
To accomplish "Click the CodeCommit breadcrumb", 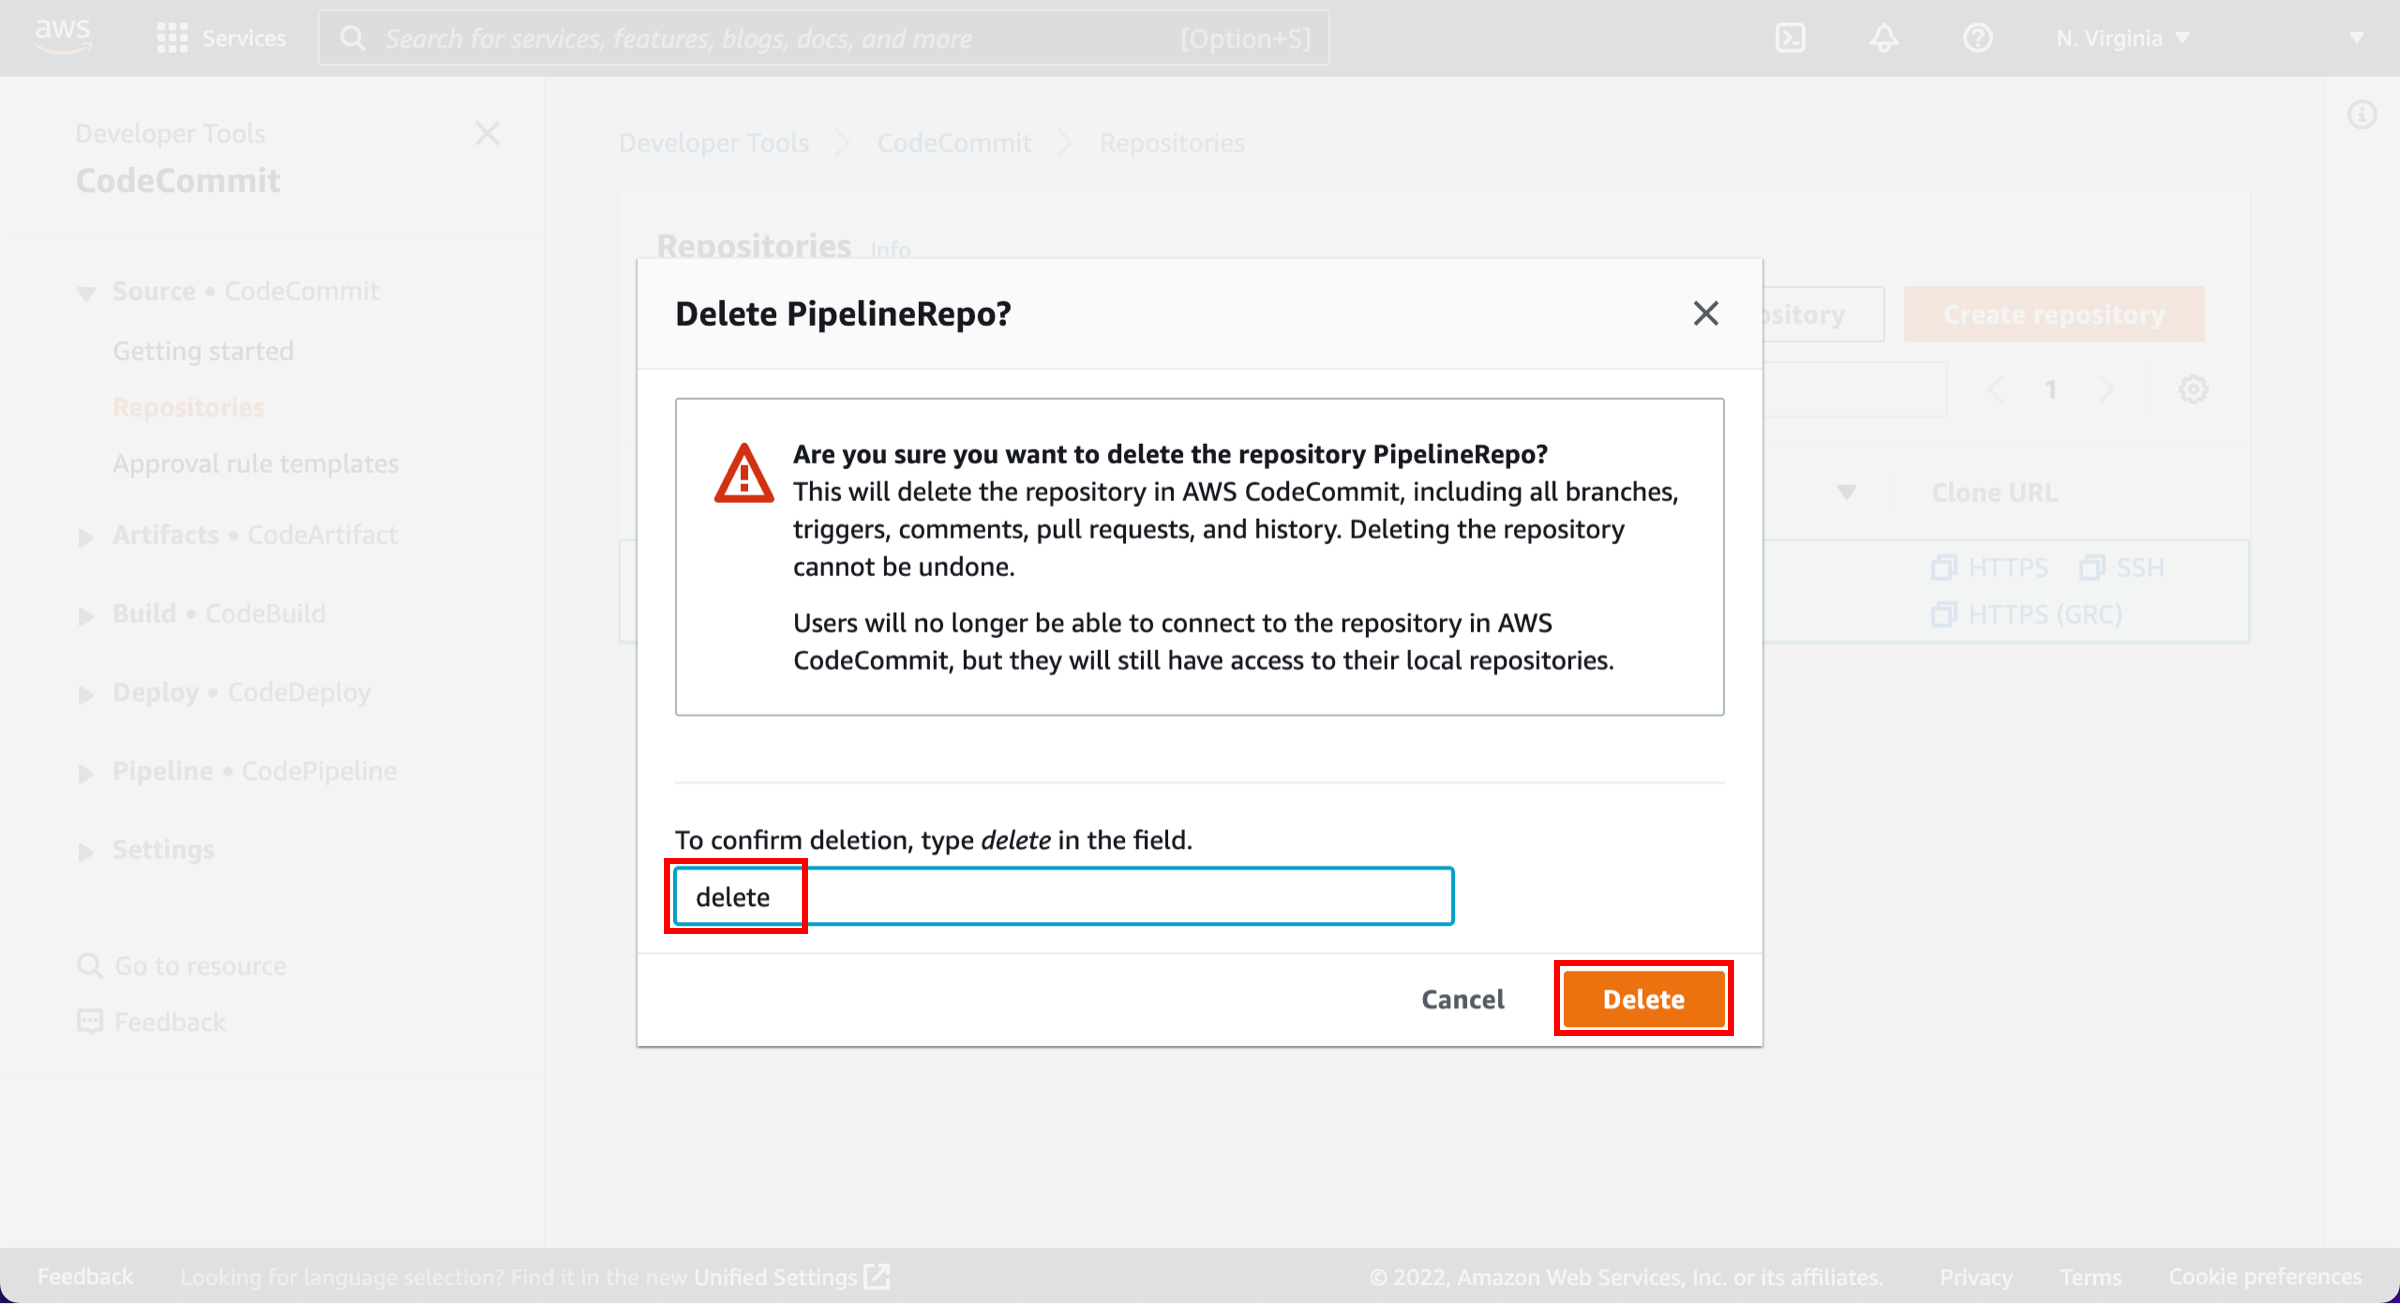I will 954,143.
